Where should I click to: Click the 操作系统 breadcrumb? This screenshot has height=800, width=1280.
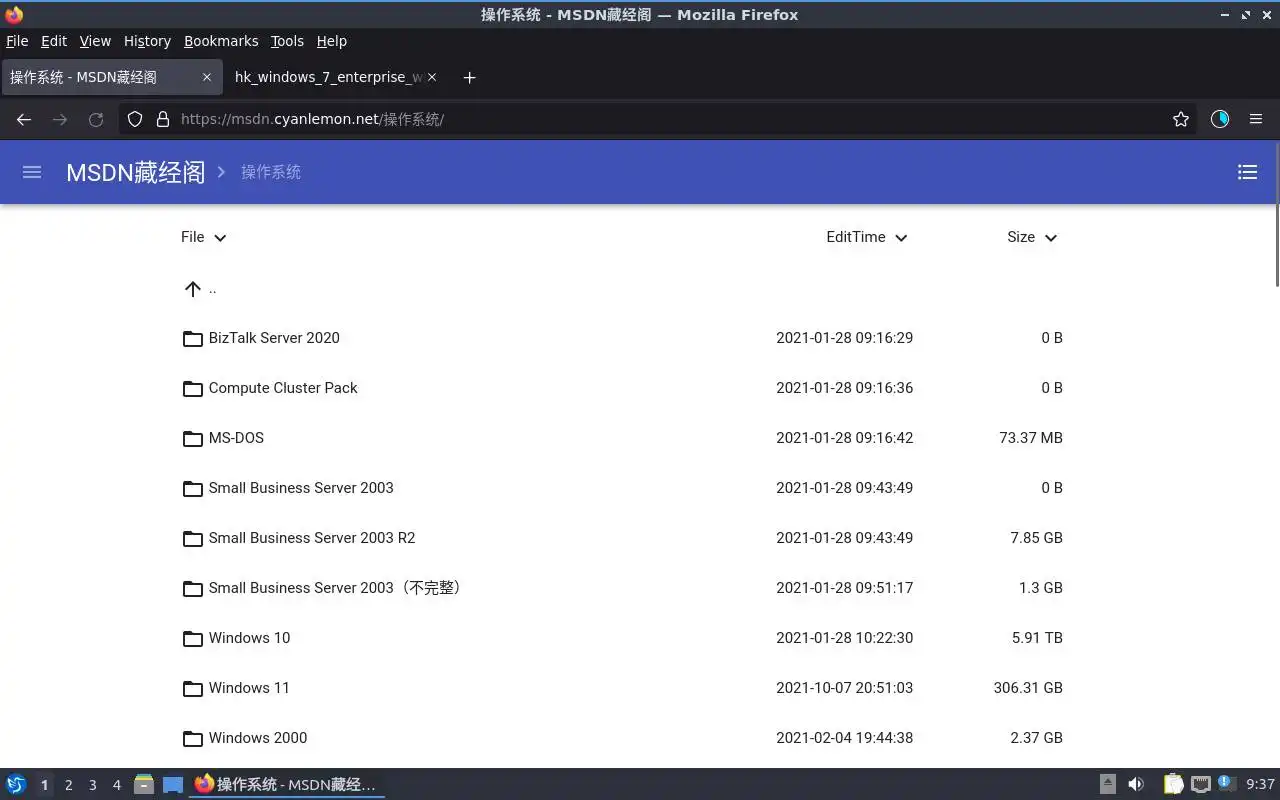click(271, 172)
